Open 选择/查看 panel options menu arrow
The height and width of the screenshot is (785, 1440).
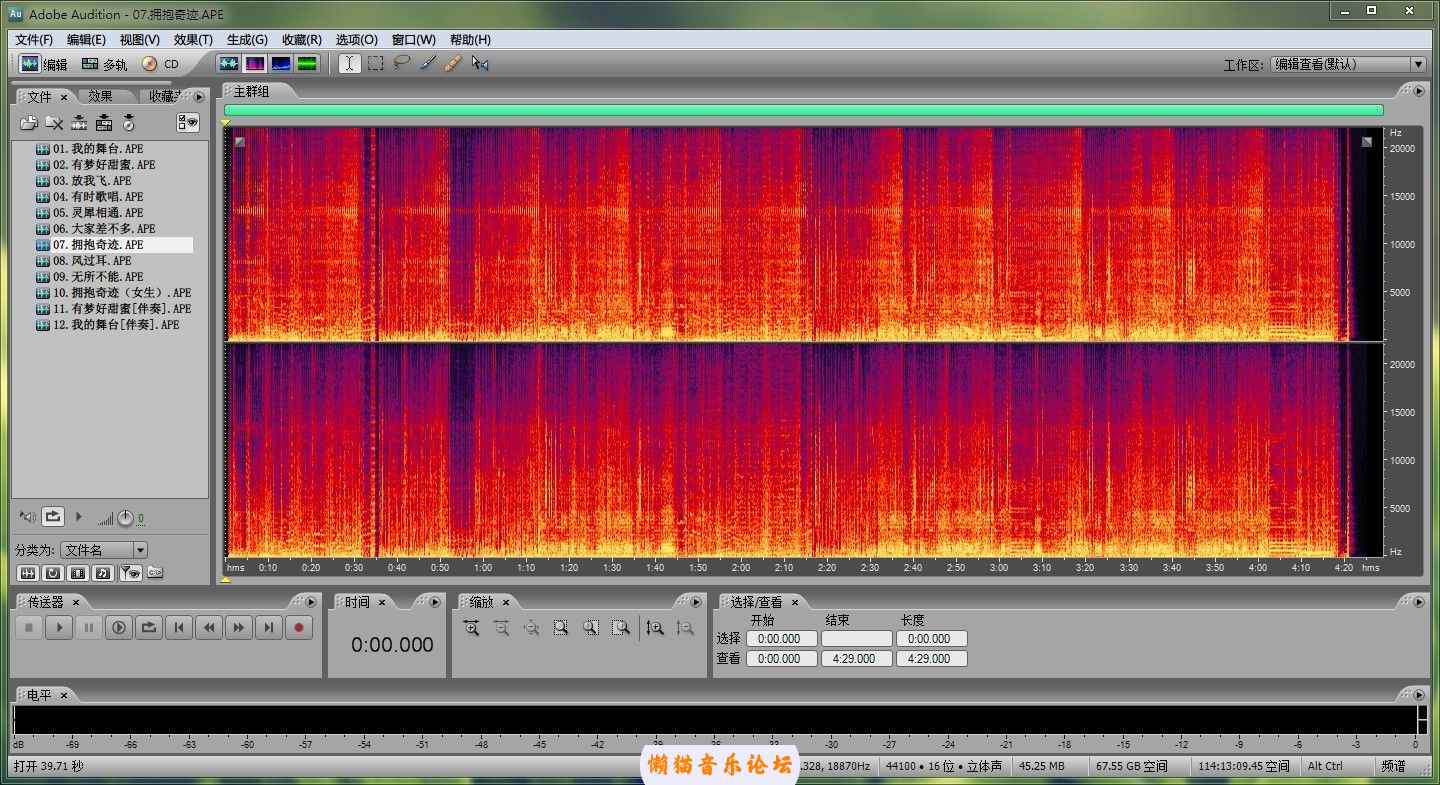(x=1418, y=602)
